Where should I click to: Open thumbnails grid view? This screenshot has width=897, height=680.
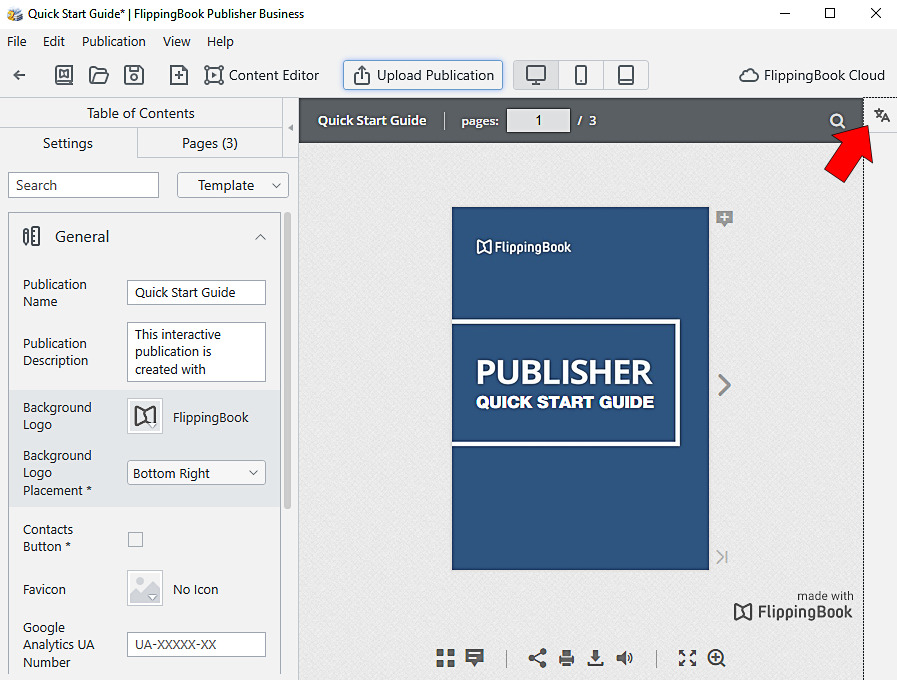445,658
